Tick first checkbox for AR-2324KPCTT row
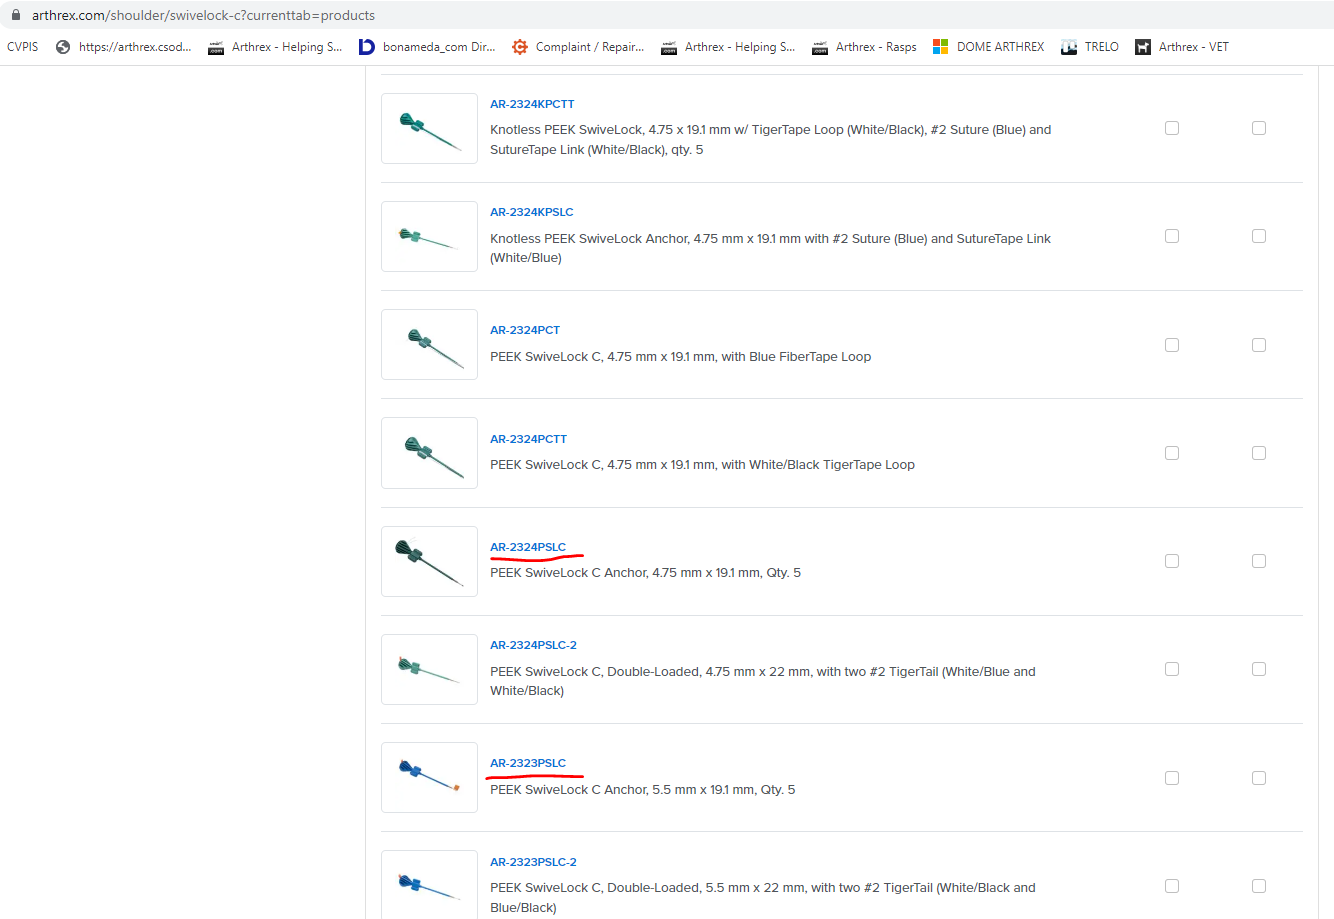Screen dimensions: 1334x919 pos(1172,128)
